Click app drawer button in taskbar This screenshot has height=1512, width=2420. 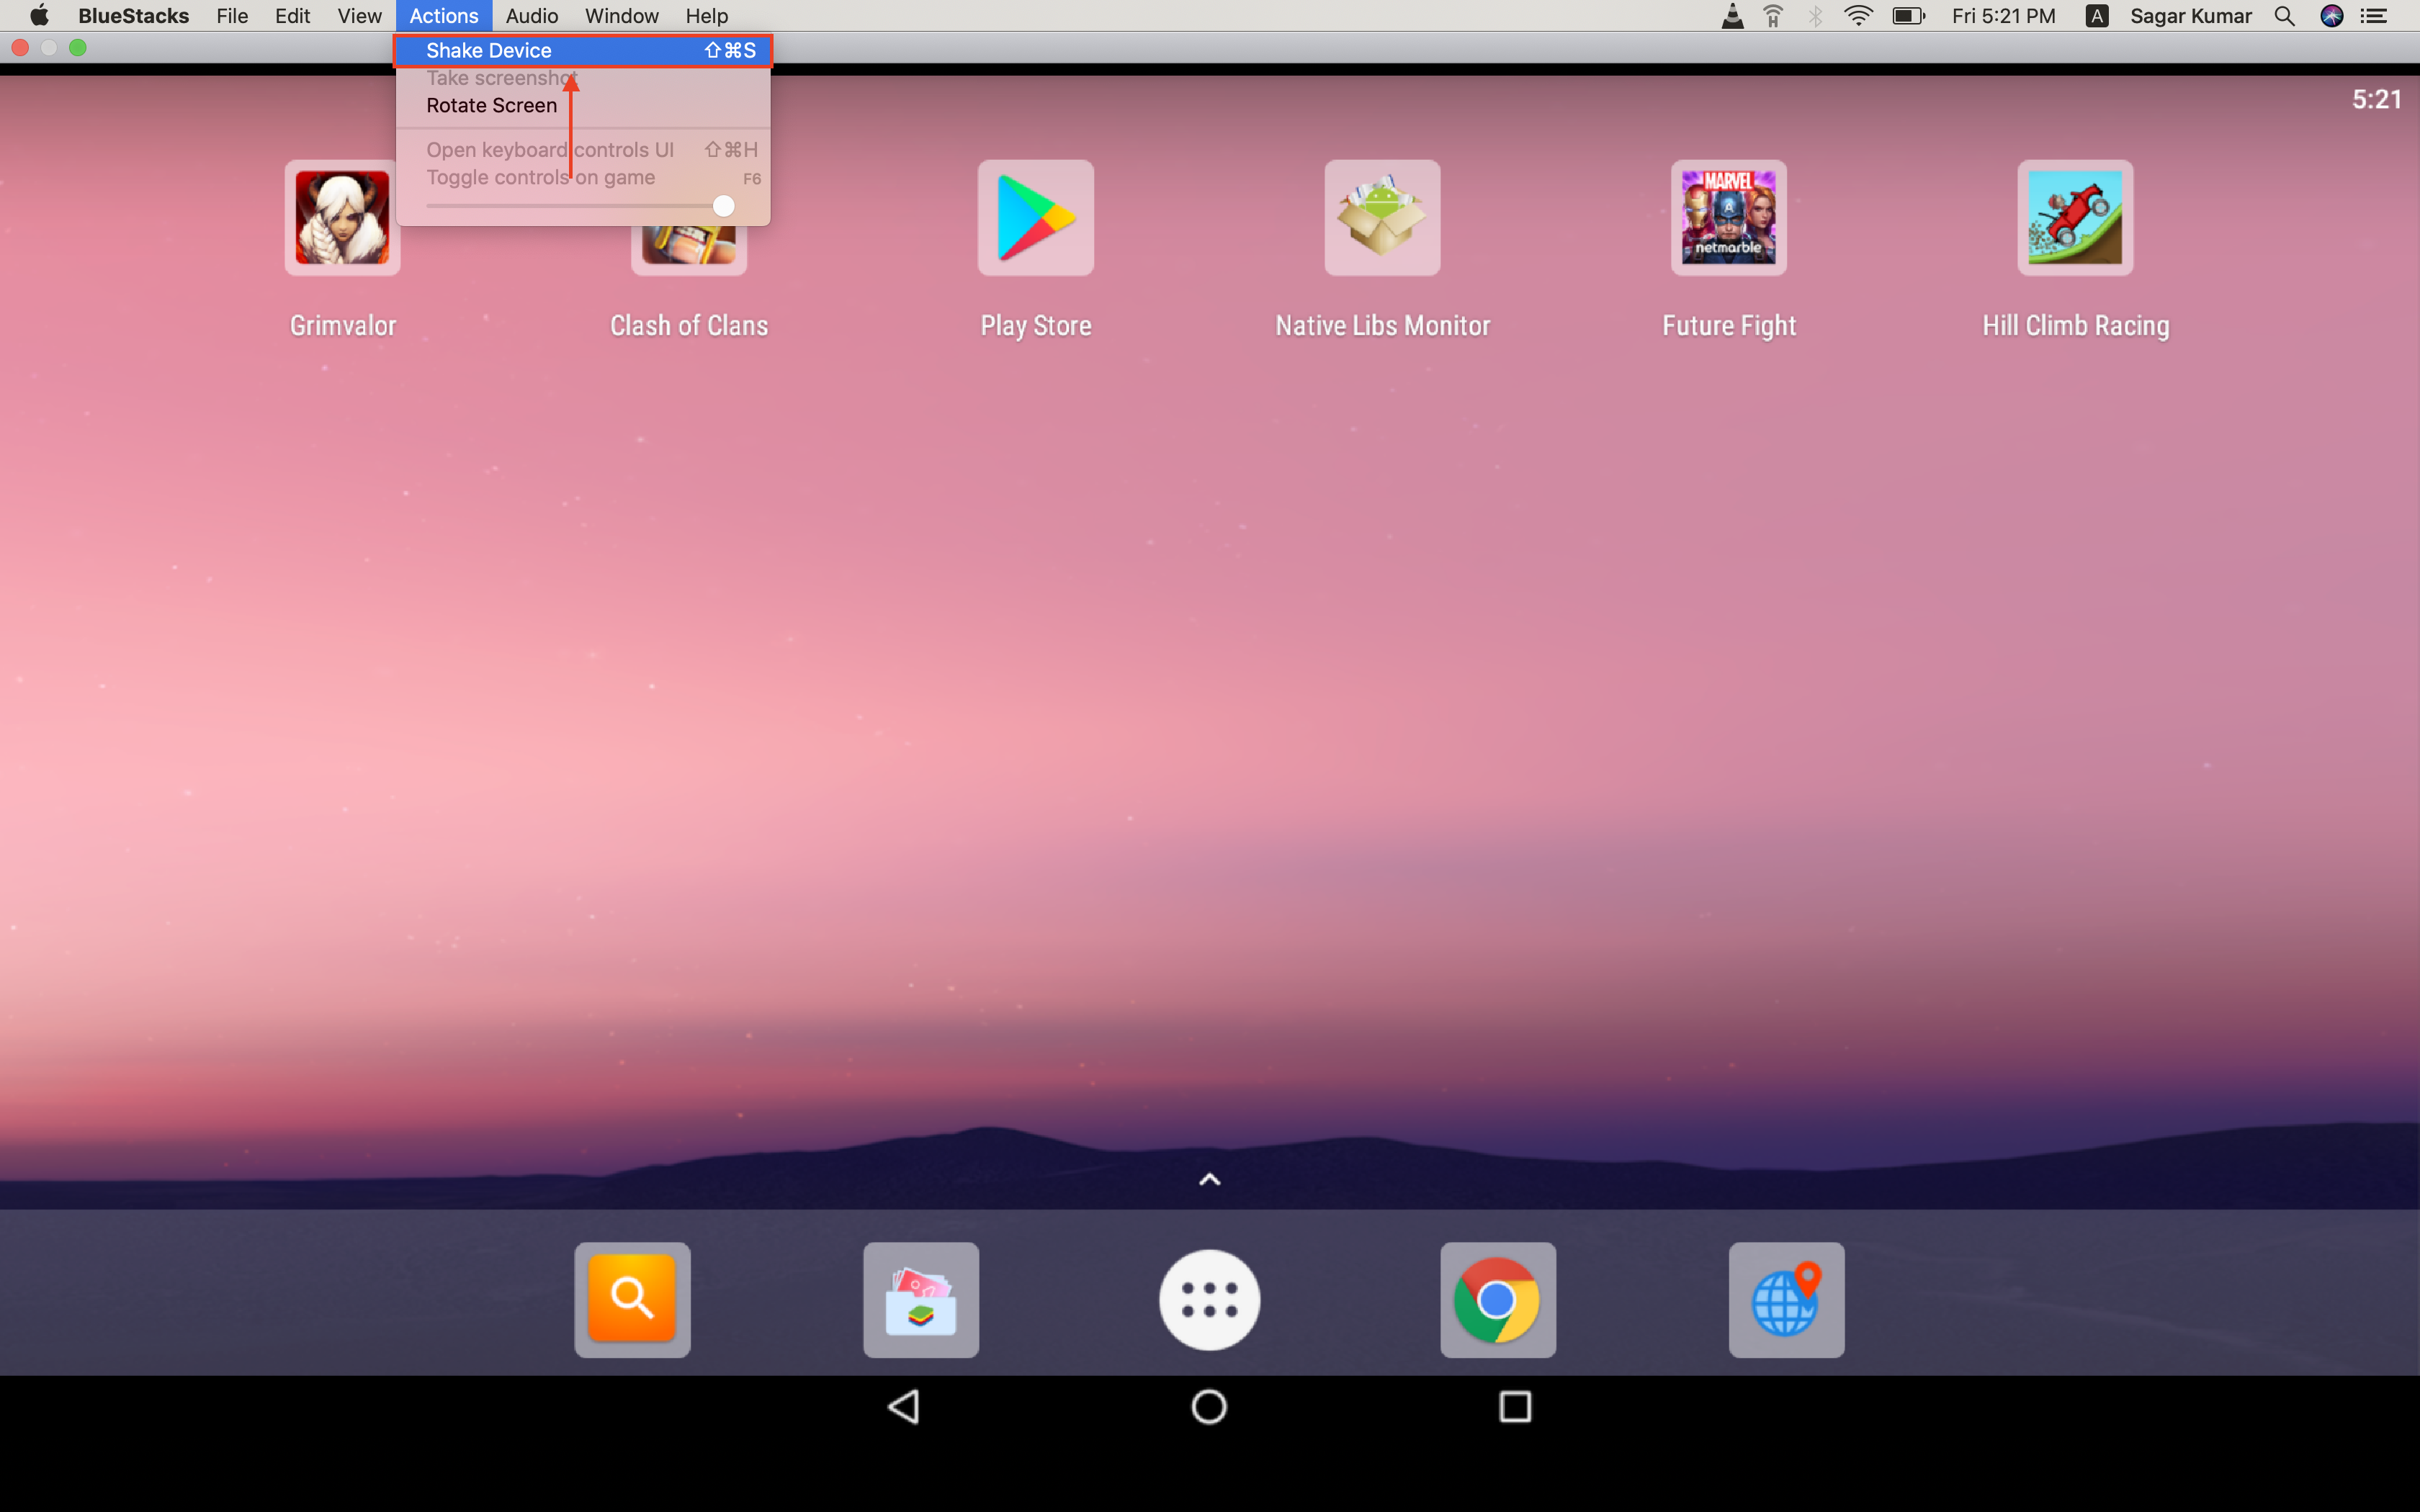click(1209, 1297)
